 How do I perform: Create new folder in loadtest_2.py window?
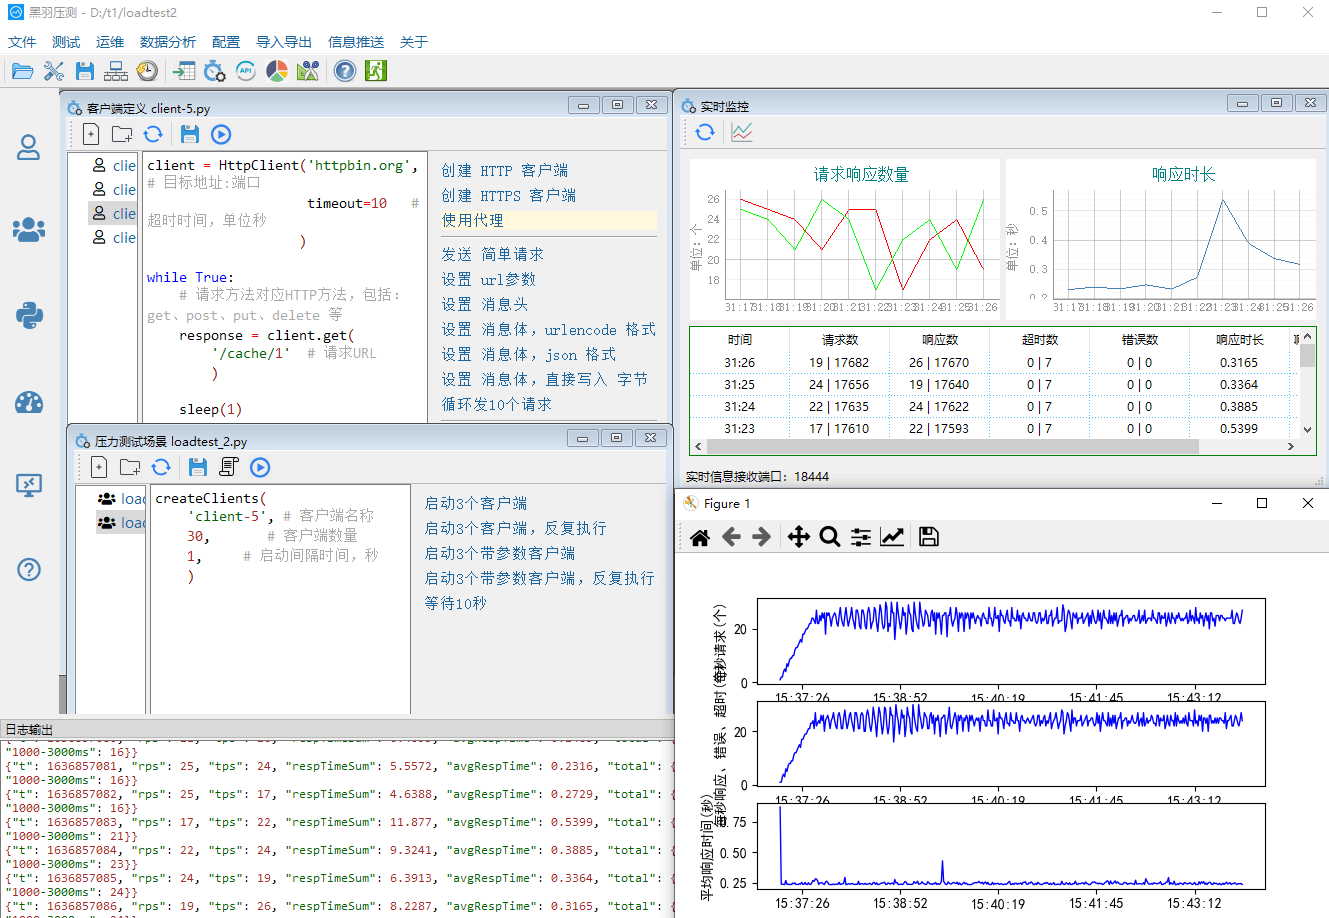130,467
